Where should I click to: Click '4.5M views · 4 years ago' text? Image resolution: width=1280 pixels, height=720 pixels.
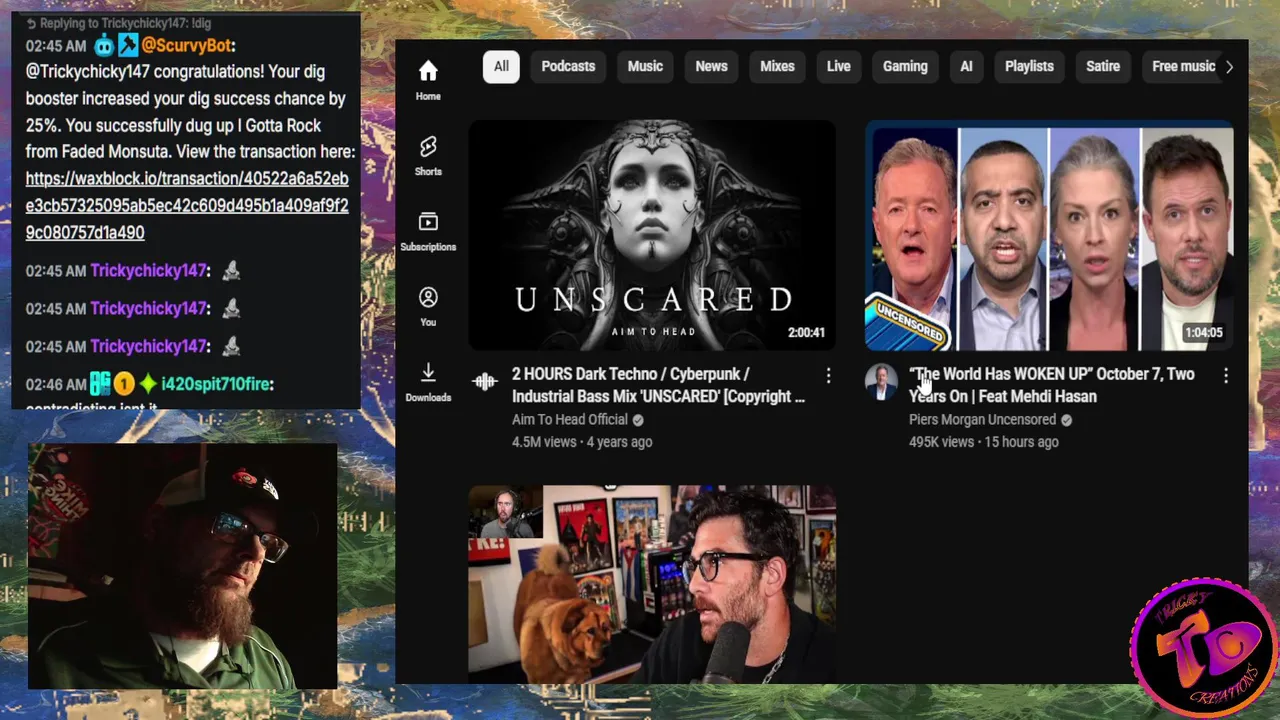coord(582,442)
